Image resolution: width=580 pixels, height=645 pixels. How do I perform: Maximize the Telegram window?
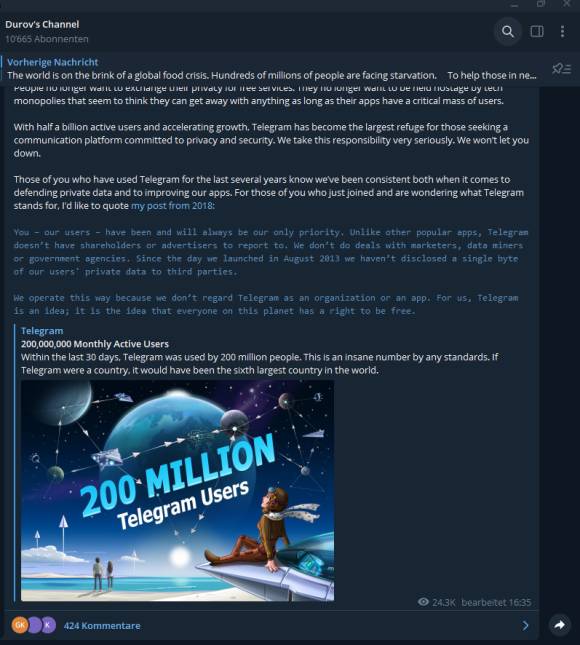541,4
